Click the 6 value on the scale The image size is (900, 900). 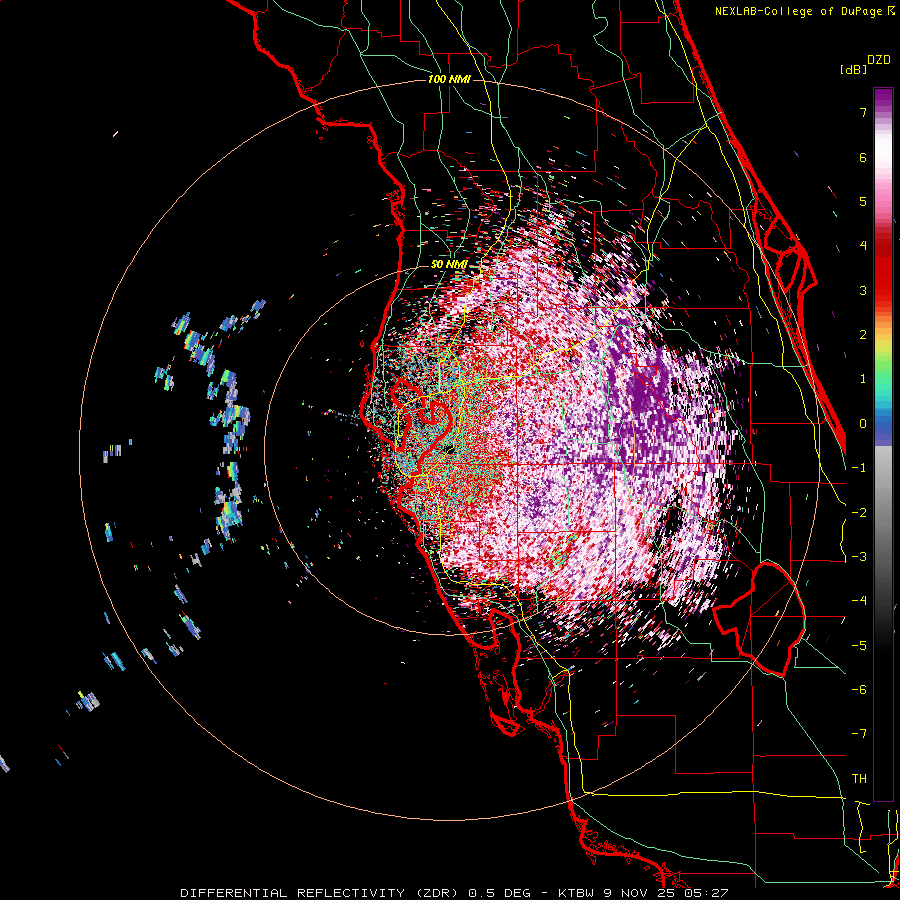click(x=863, y=157)
